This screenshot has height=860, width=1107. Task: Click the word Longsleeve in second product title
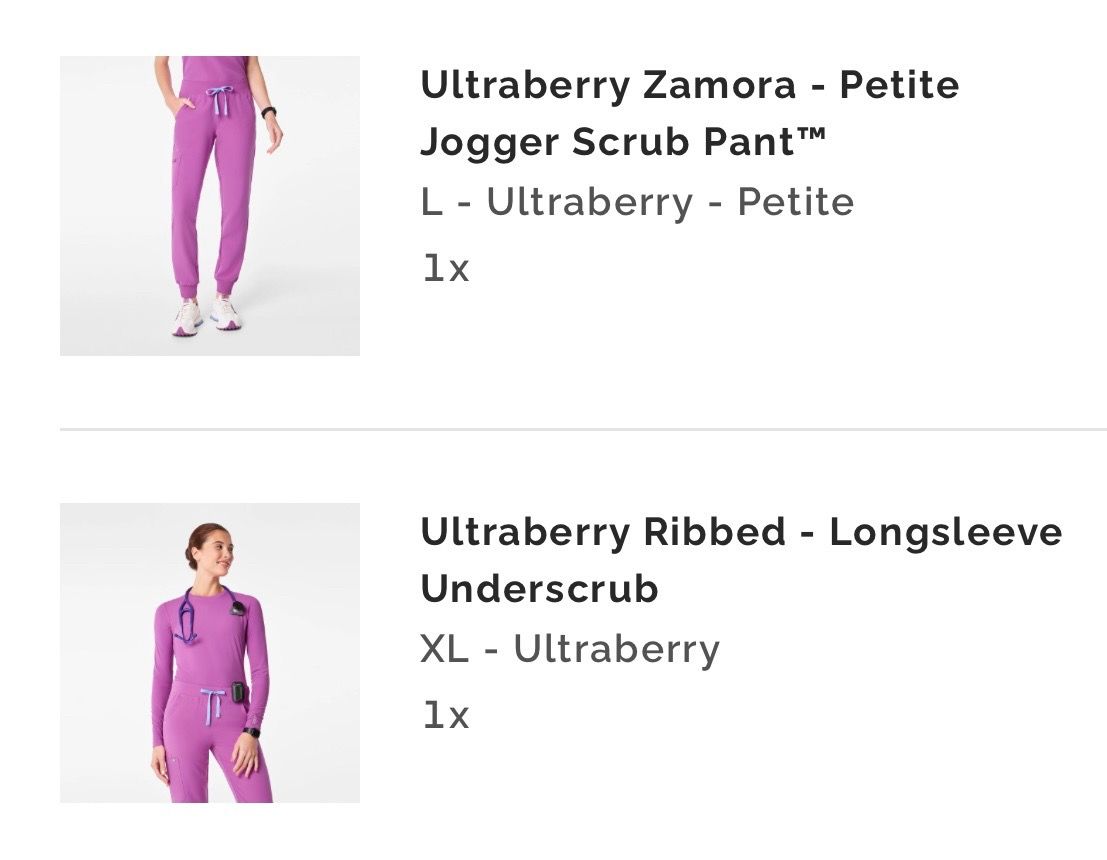tap(946, 532)
